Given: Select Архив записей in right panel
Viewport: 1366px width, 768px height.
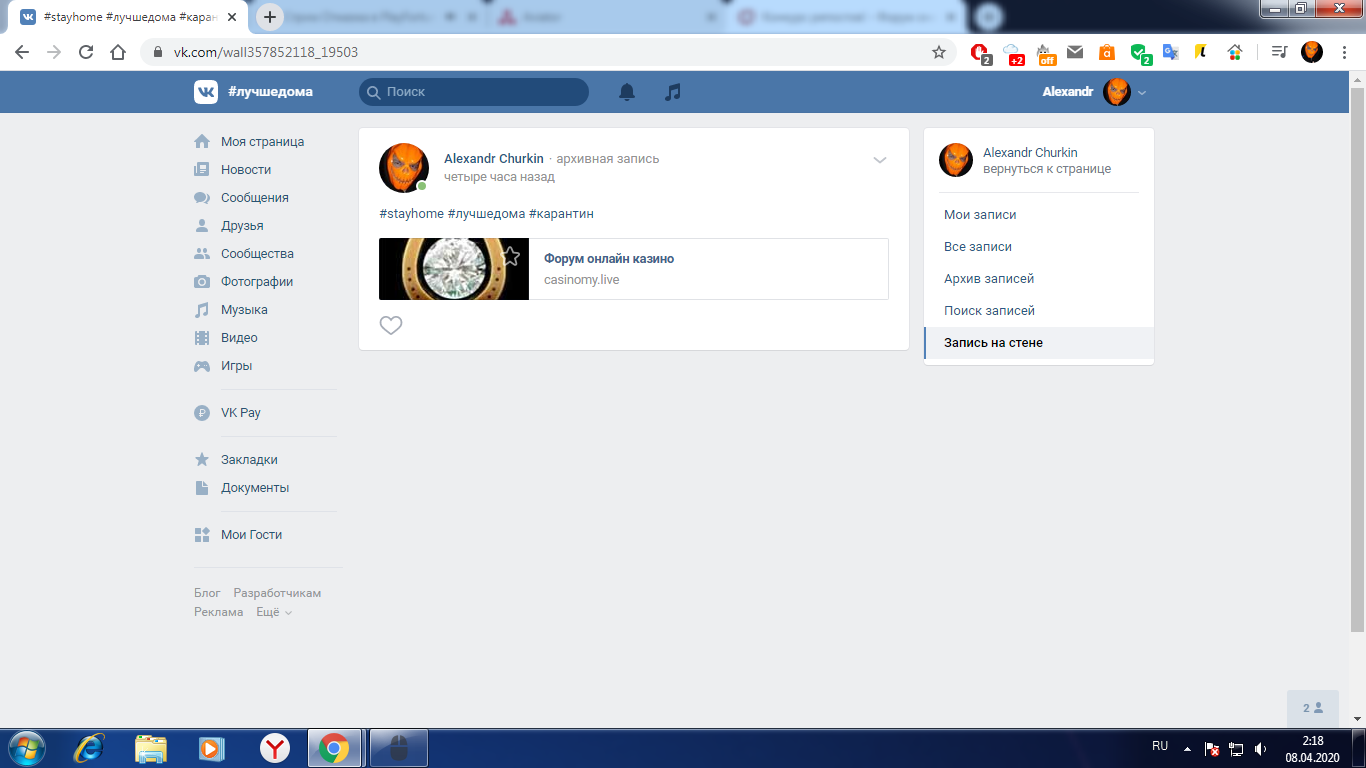Looking at the screenshot, I should point(1039,279).
